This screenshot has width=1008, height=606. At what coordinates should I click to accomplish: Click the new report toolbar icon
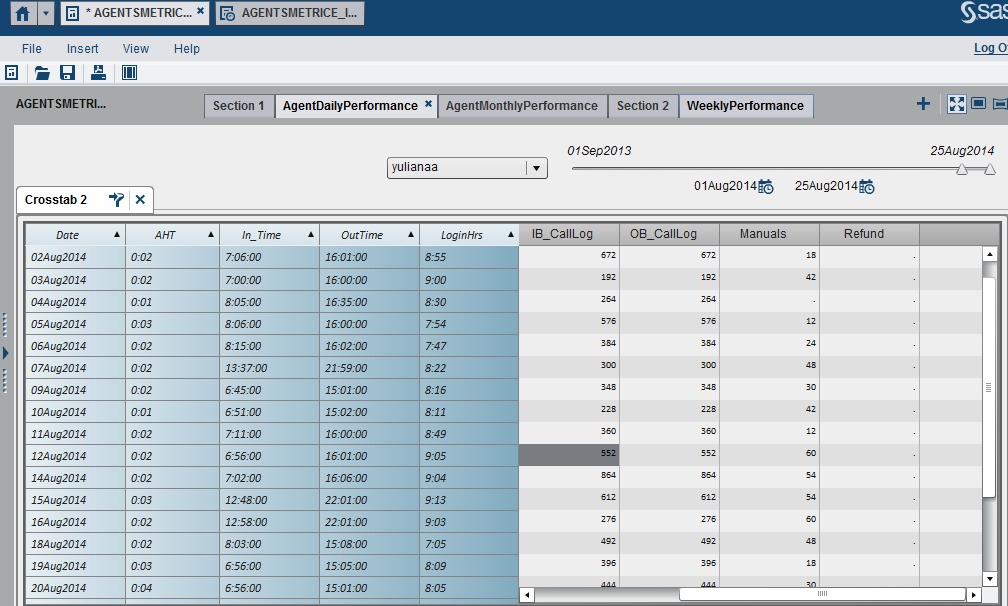[x=12, y=72]
